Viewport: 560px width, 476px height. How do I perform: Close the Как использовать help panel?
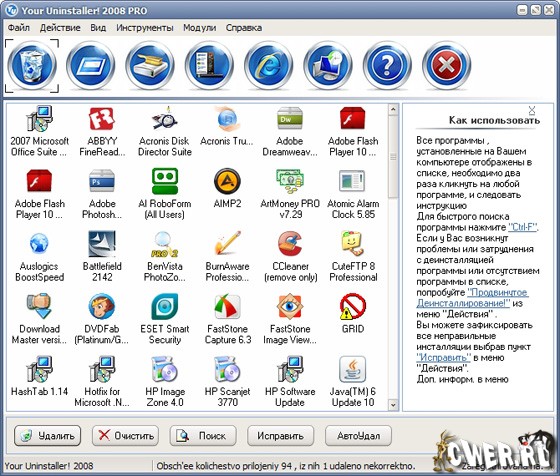[x=532, y=110]
